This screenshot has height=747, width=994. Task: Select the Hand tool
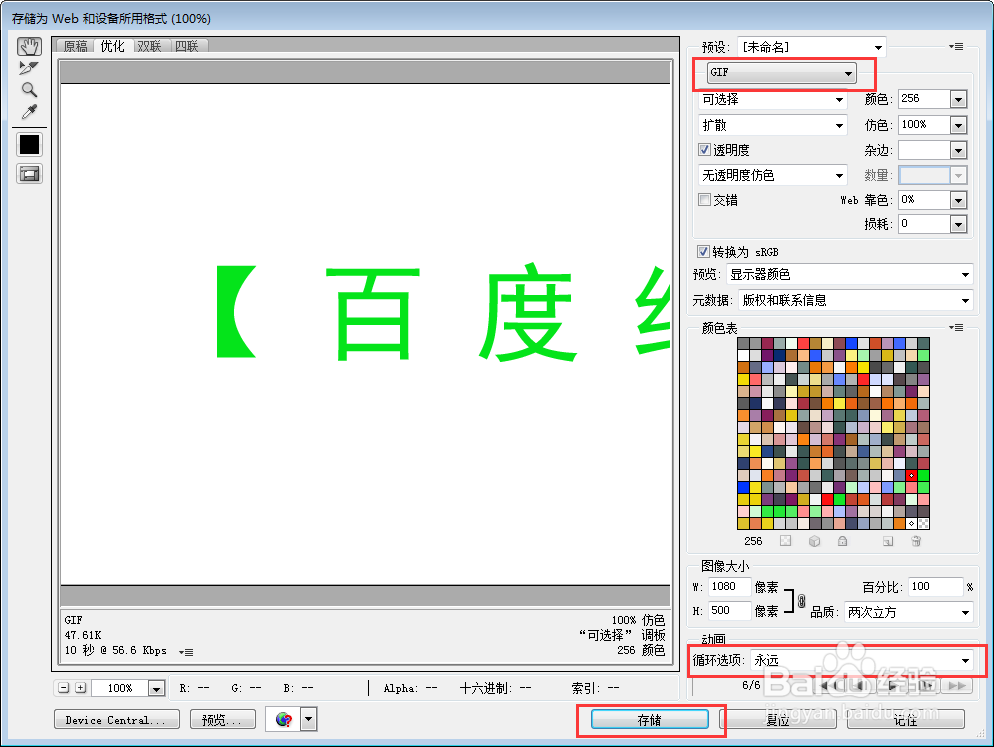tap(29, 46)
